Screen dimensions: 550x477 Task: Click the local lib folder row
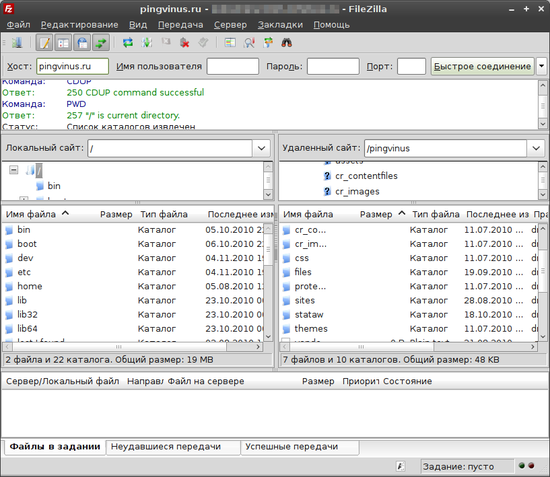(x=133, y=301)
